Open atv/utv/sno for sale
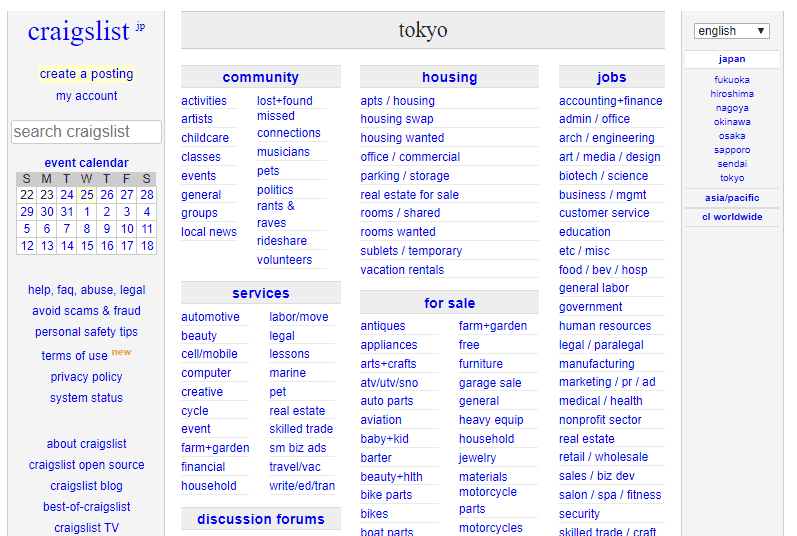Image resolution: width=797 pixels, height=536 pixels. pos(389,383)
